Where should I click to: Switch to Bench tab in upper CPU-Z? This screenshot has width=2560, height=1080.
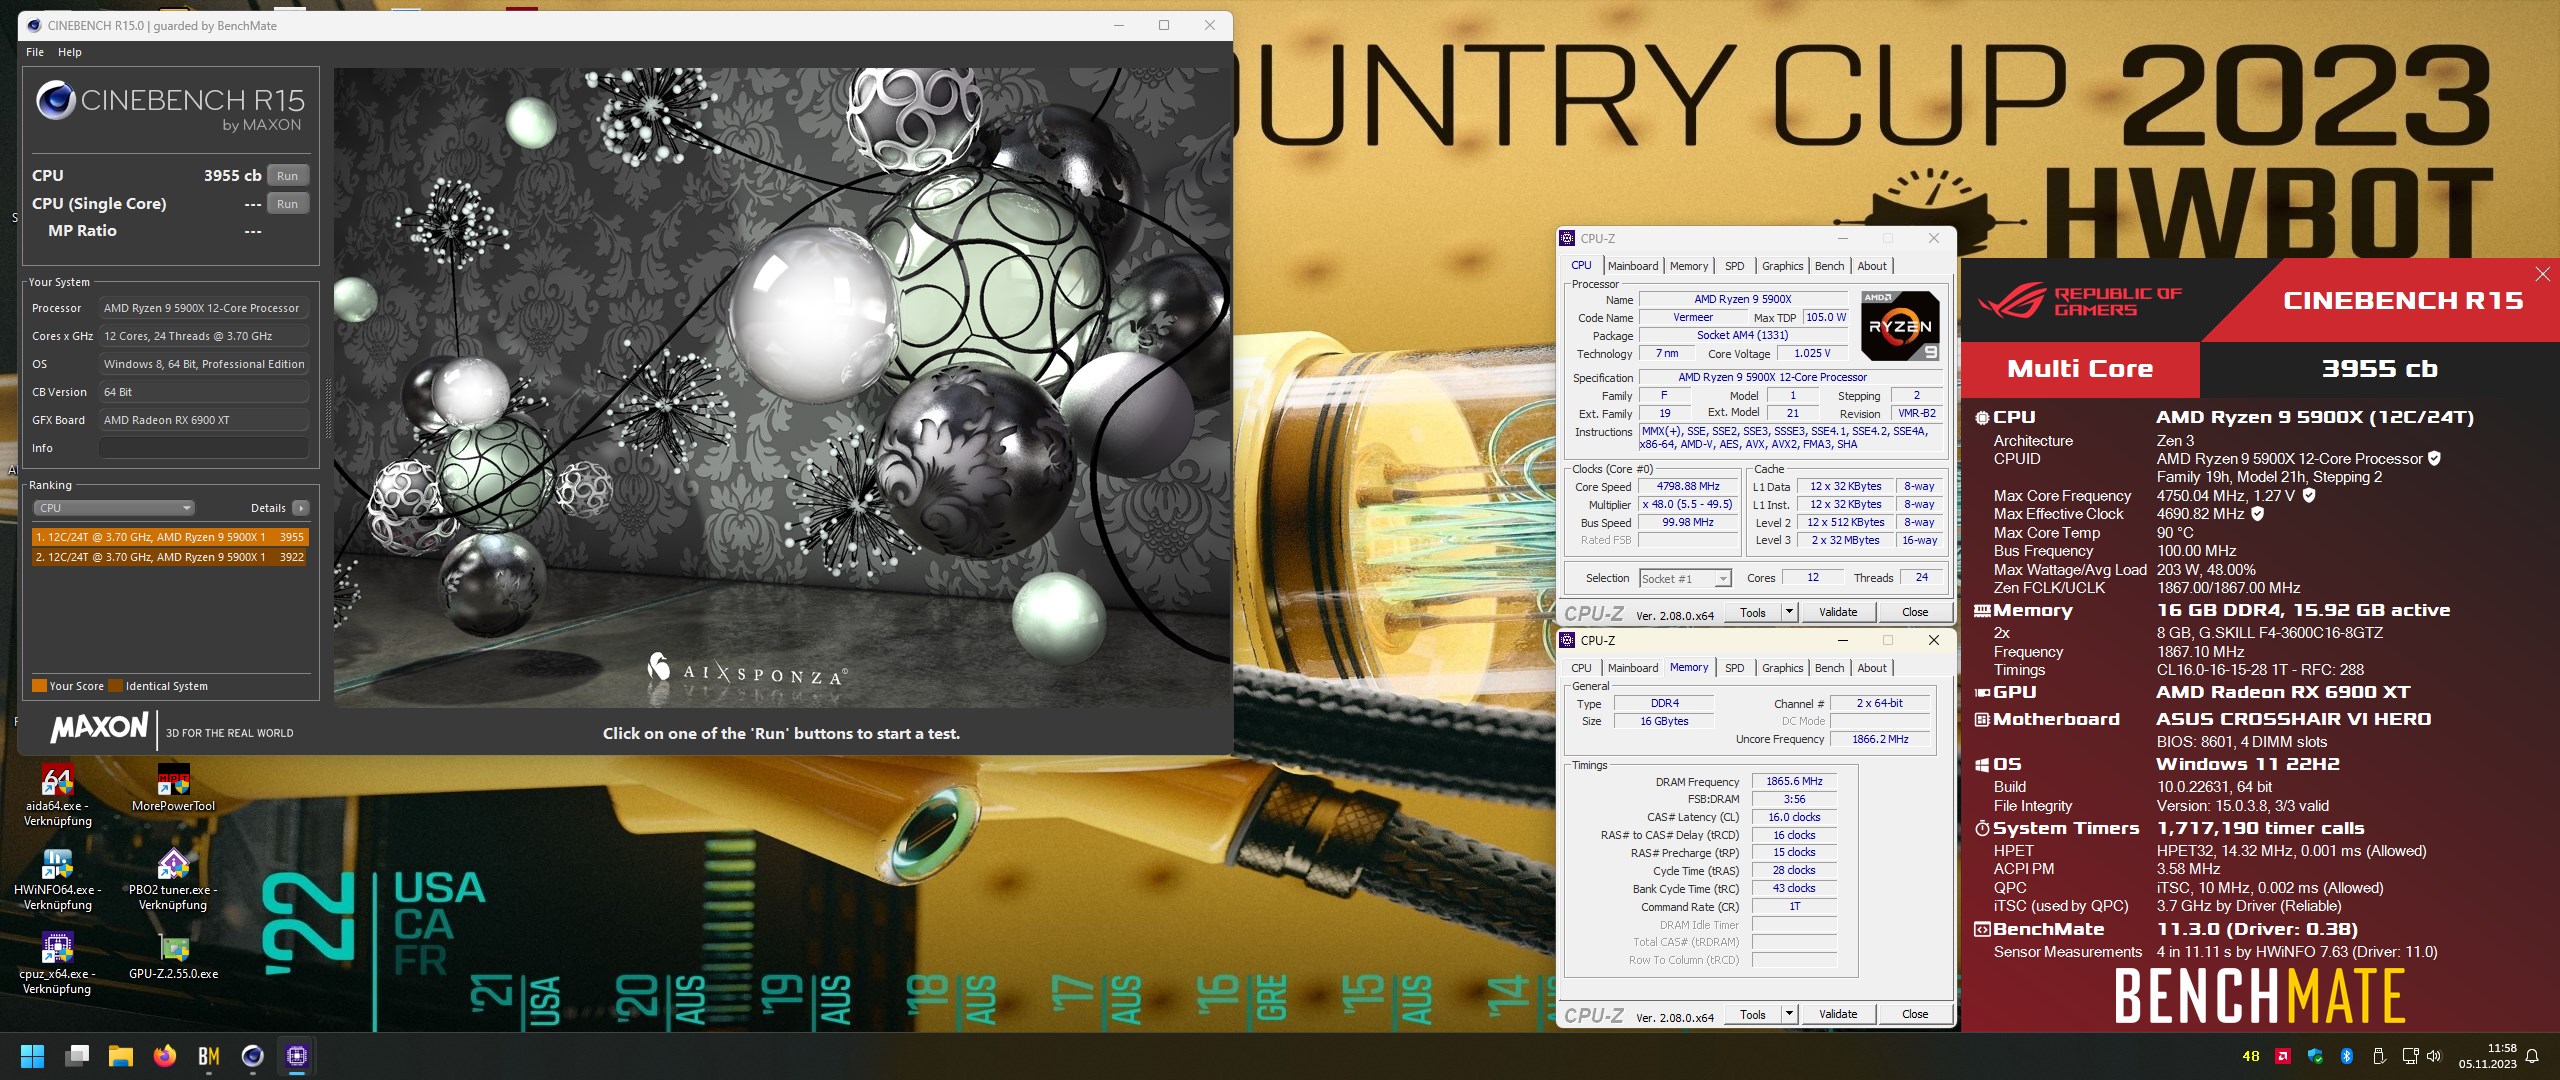[x=1830, y=266]
